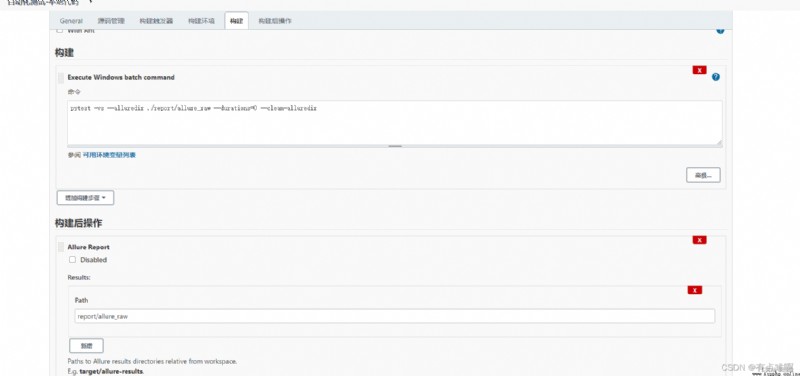Delete the Allure Report post-build action

click(x=699, y=240)
